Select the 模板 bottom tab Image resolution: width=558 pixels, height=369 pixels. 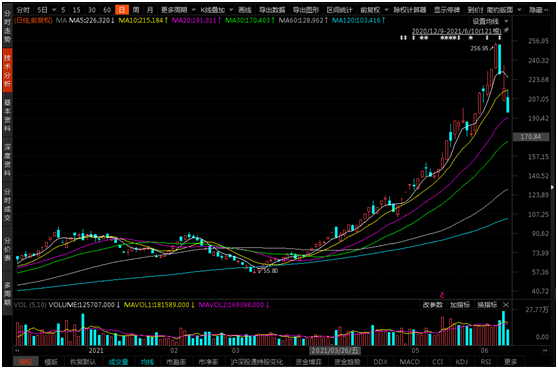51,362
